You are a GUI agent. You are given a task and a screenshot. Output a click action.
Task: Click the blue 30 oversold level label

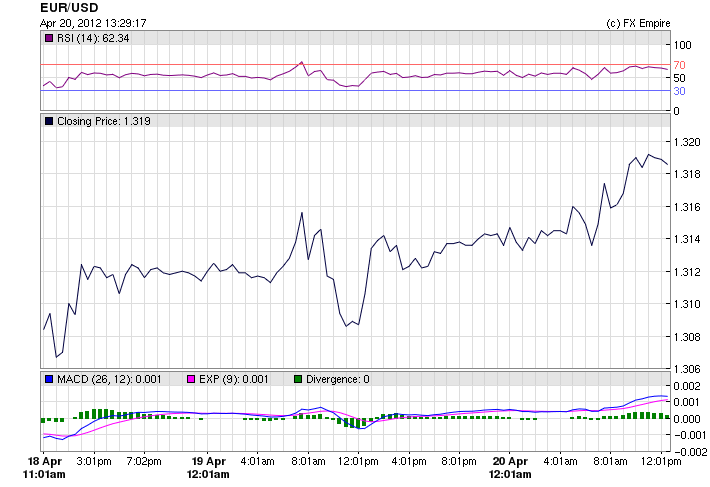[x=679, y=91]
